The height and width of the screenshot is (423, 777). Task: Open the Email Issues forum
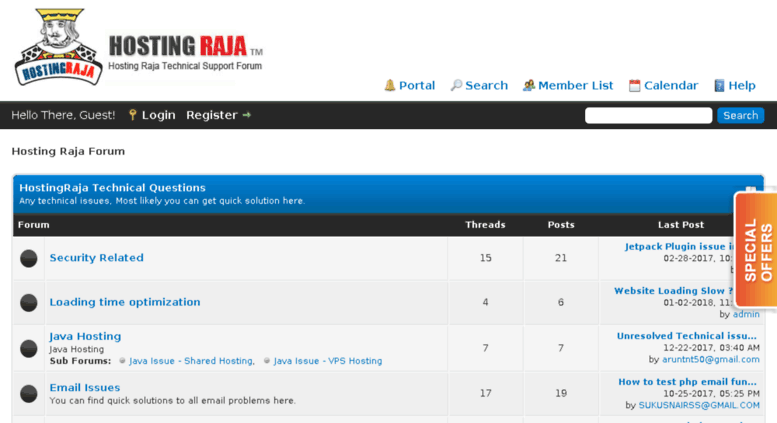85,387
